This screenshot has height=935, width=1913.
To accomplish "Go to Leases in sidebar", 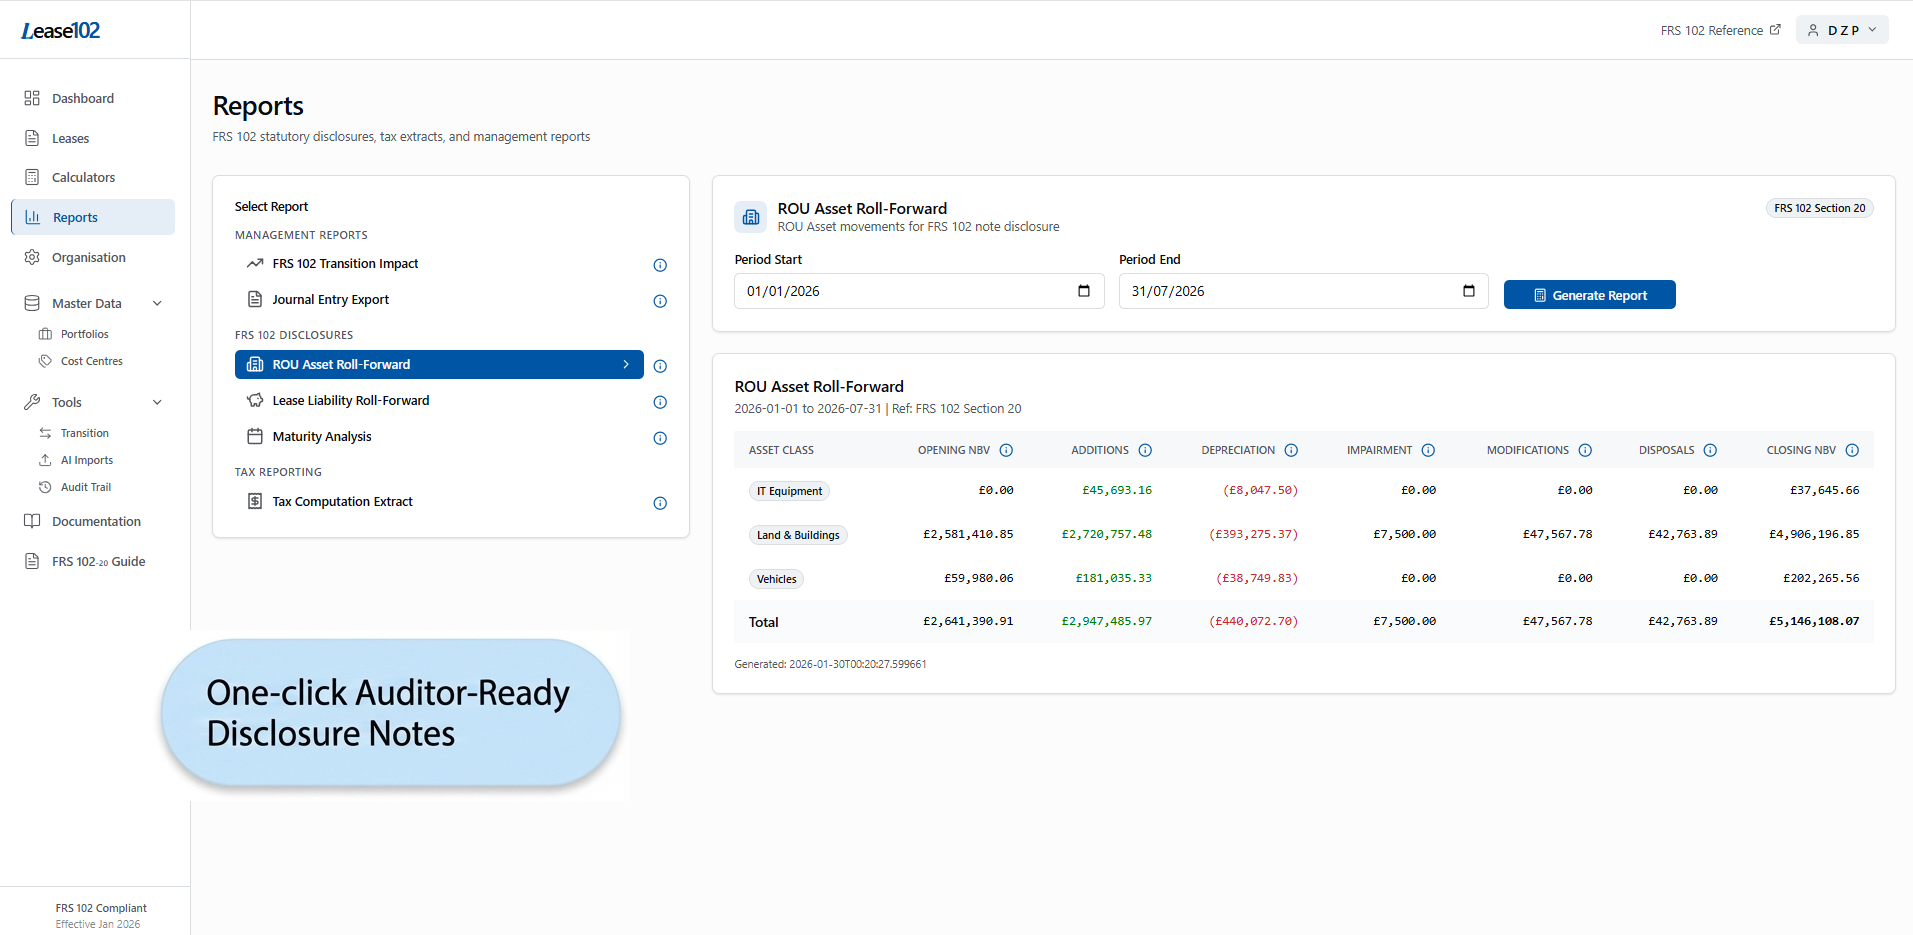I will pyautogui.click(x=70, y=138).
